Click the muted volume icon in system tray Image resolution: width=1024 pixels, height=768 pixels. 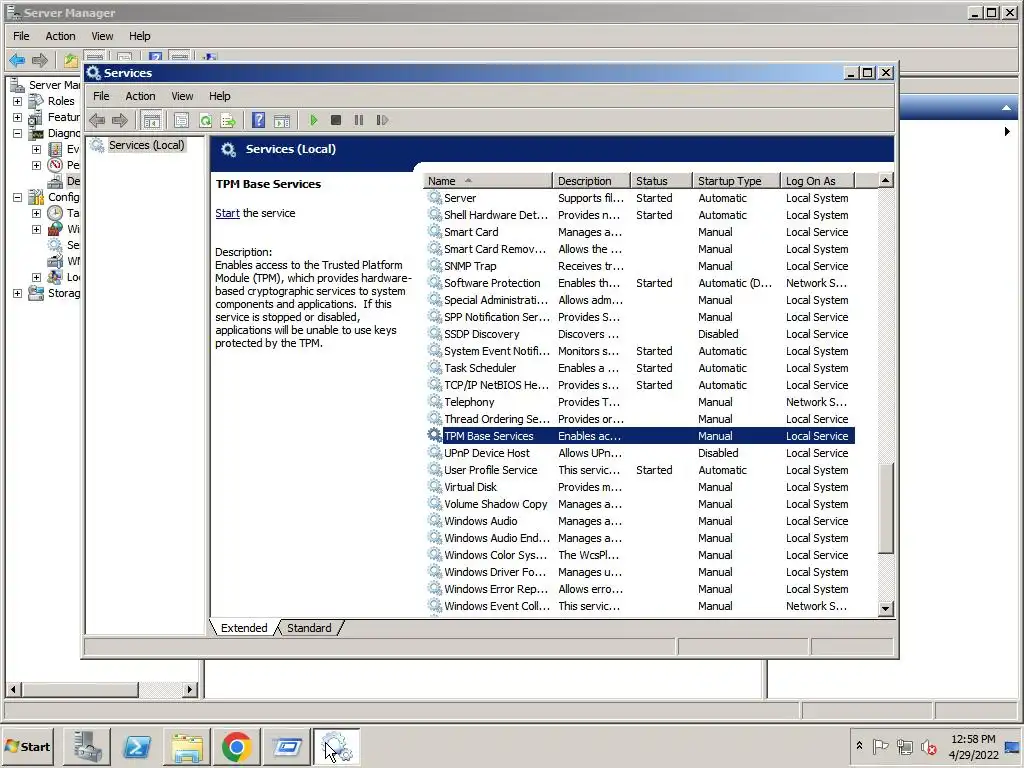(x=928, y=746)
